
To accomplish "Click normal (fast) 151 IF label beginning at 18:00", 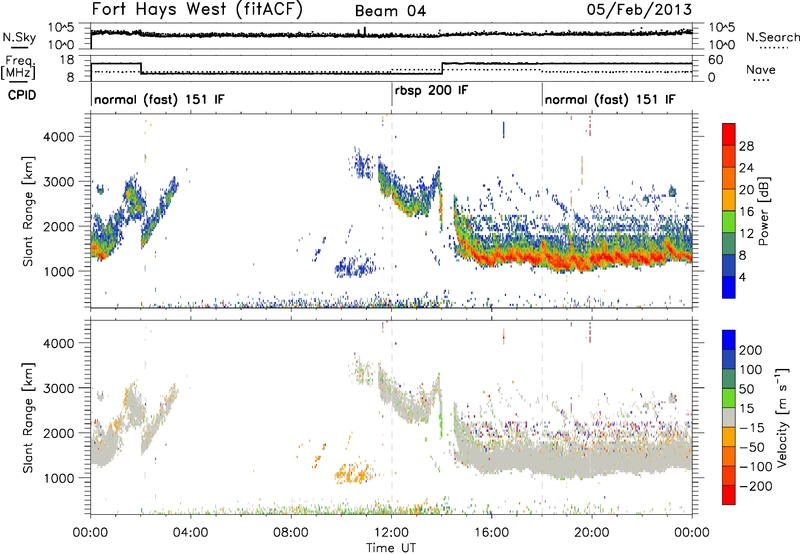I will (x=610, y=99).
